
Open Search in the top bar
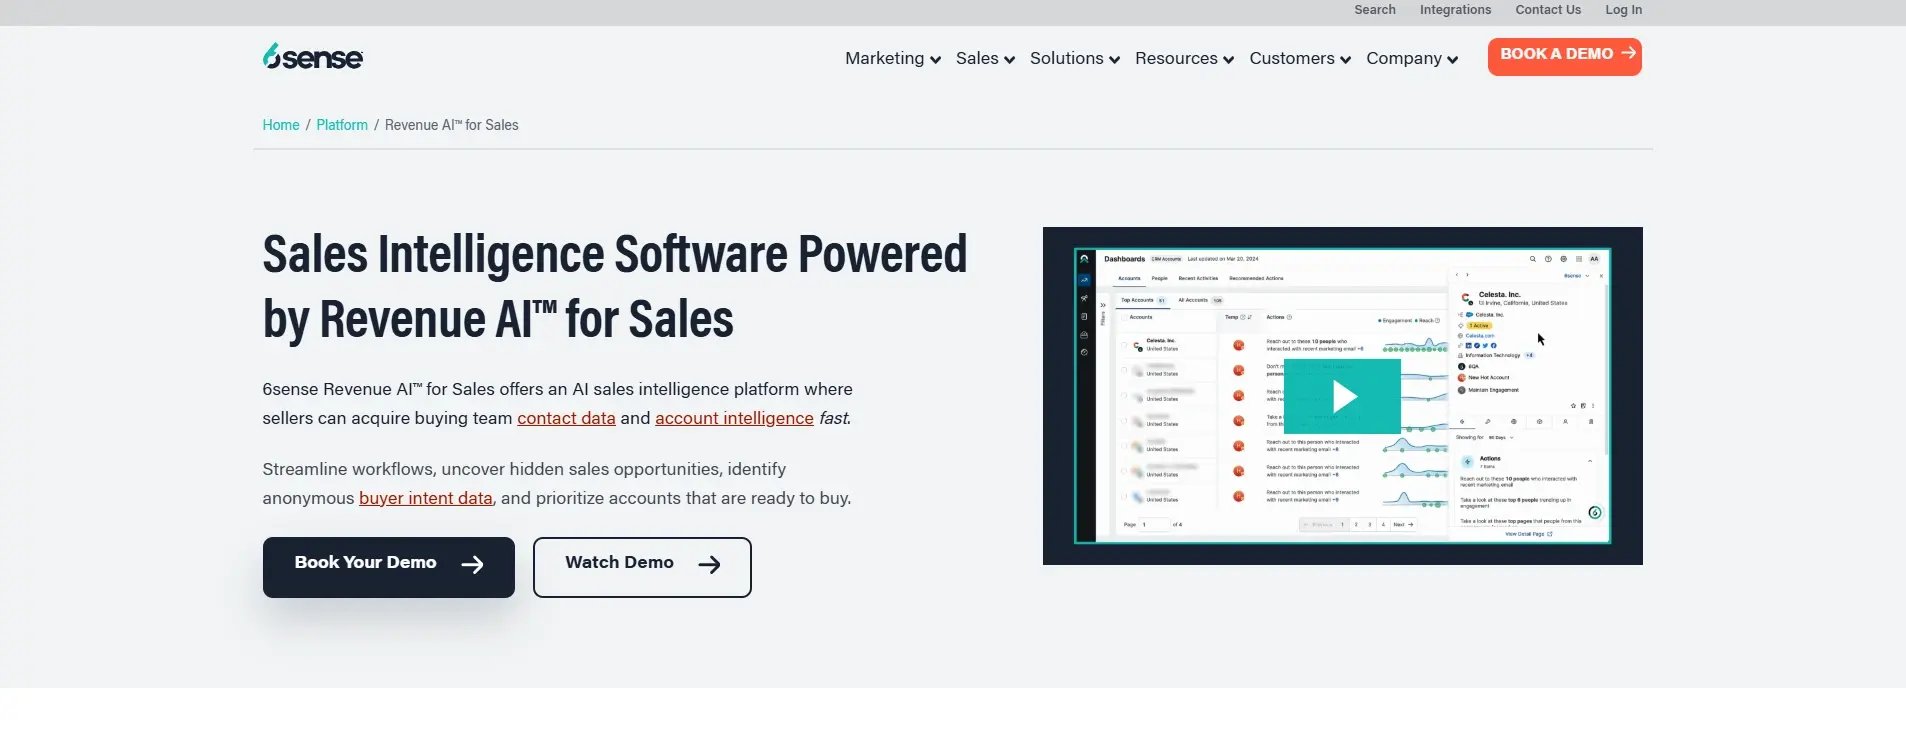1375,10
